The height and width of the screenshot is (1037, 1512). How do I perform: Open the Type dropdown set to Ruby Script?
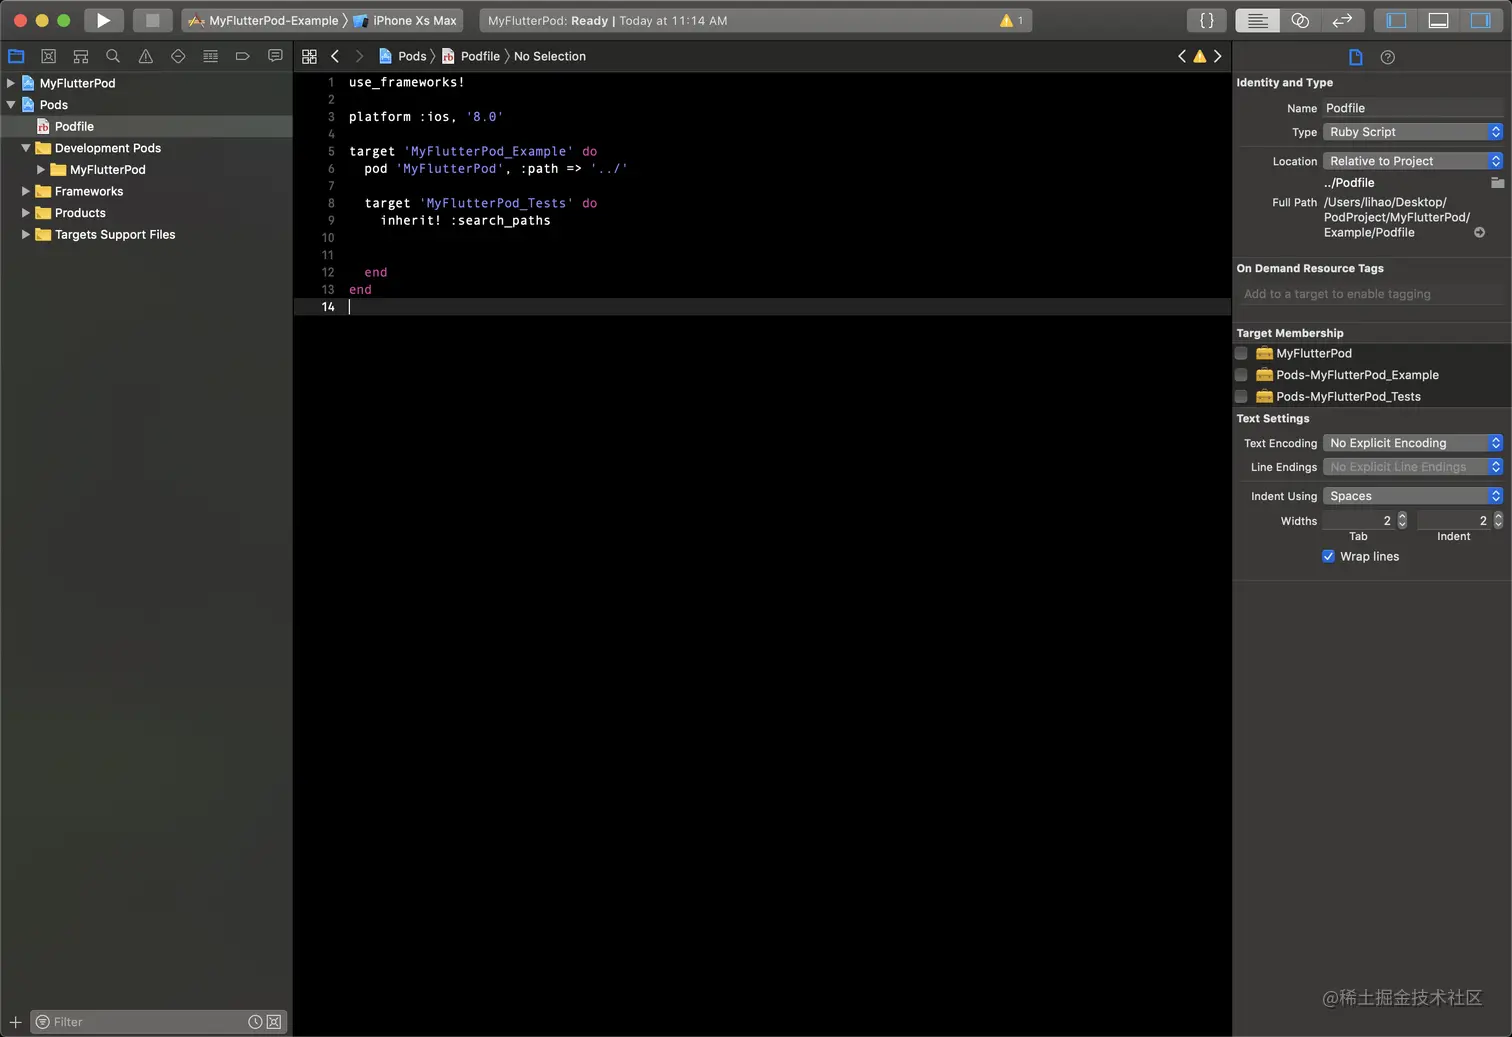point(1412,132)
